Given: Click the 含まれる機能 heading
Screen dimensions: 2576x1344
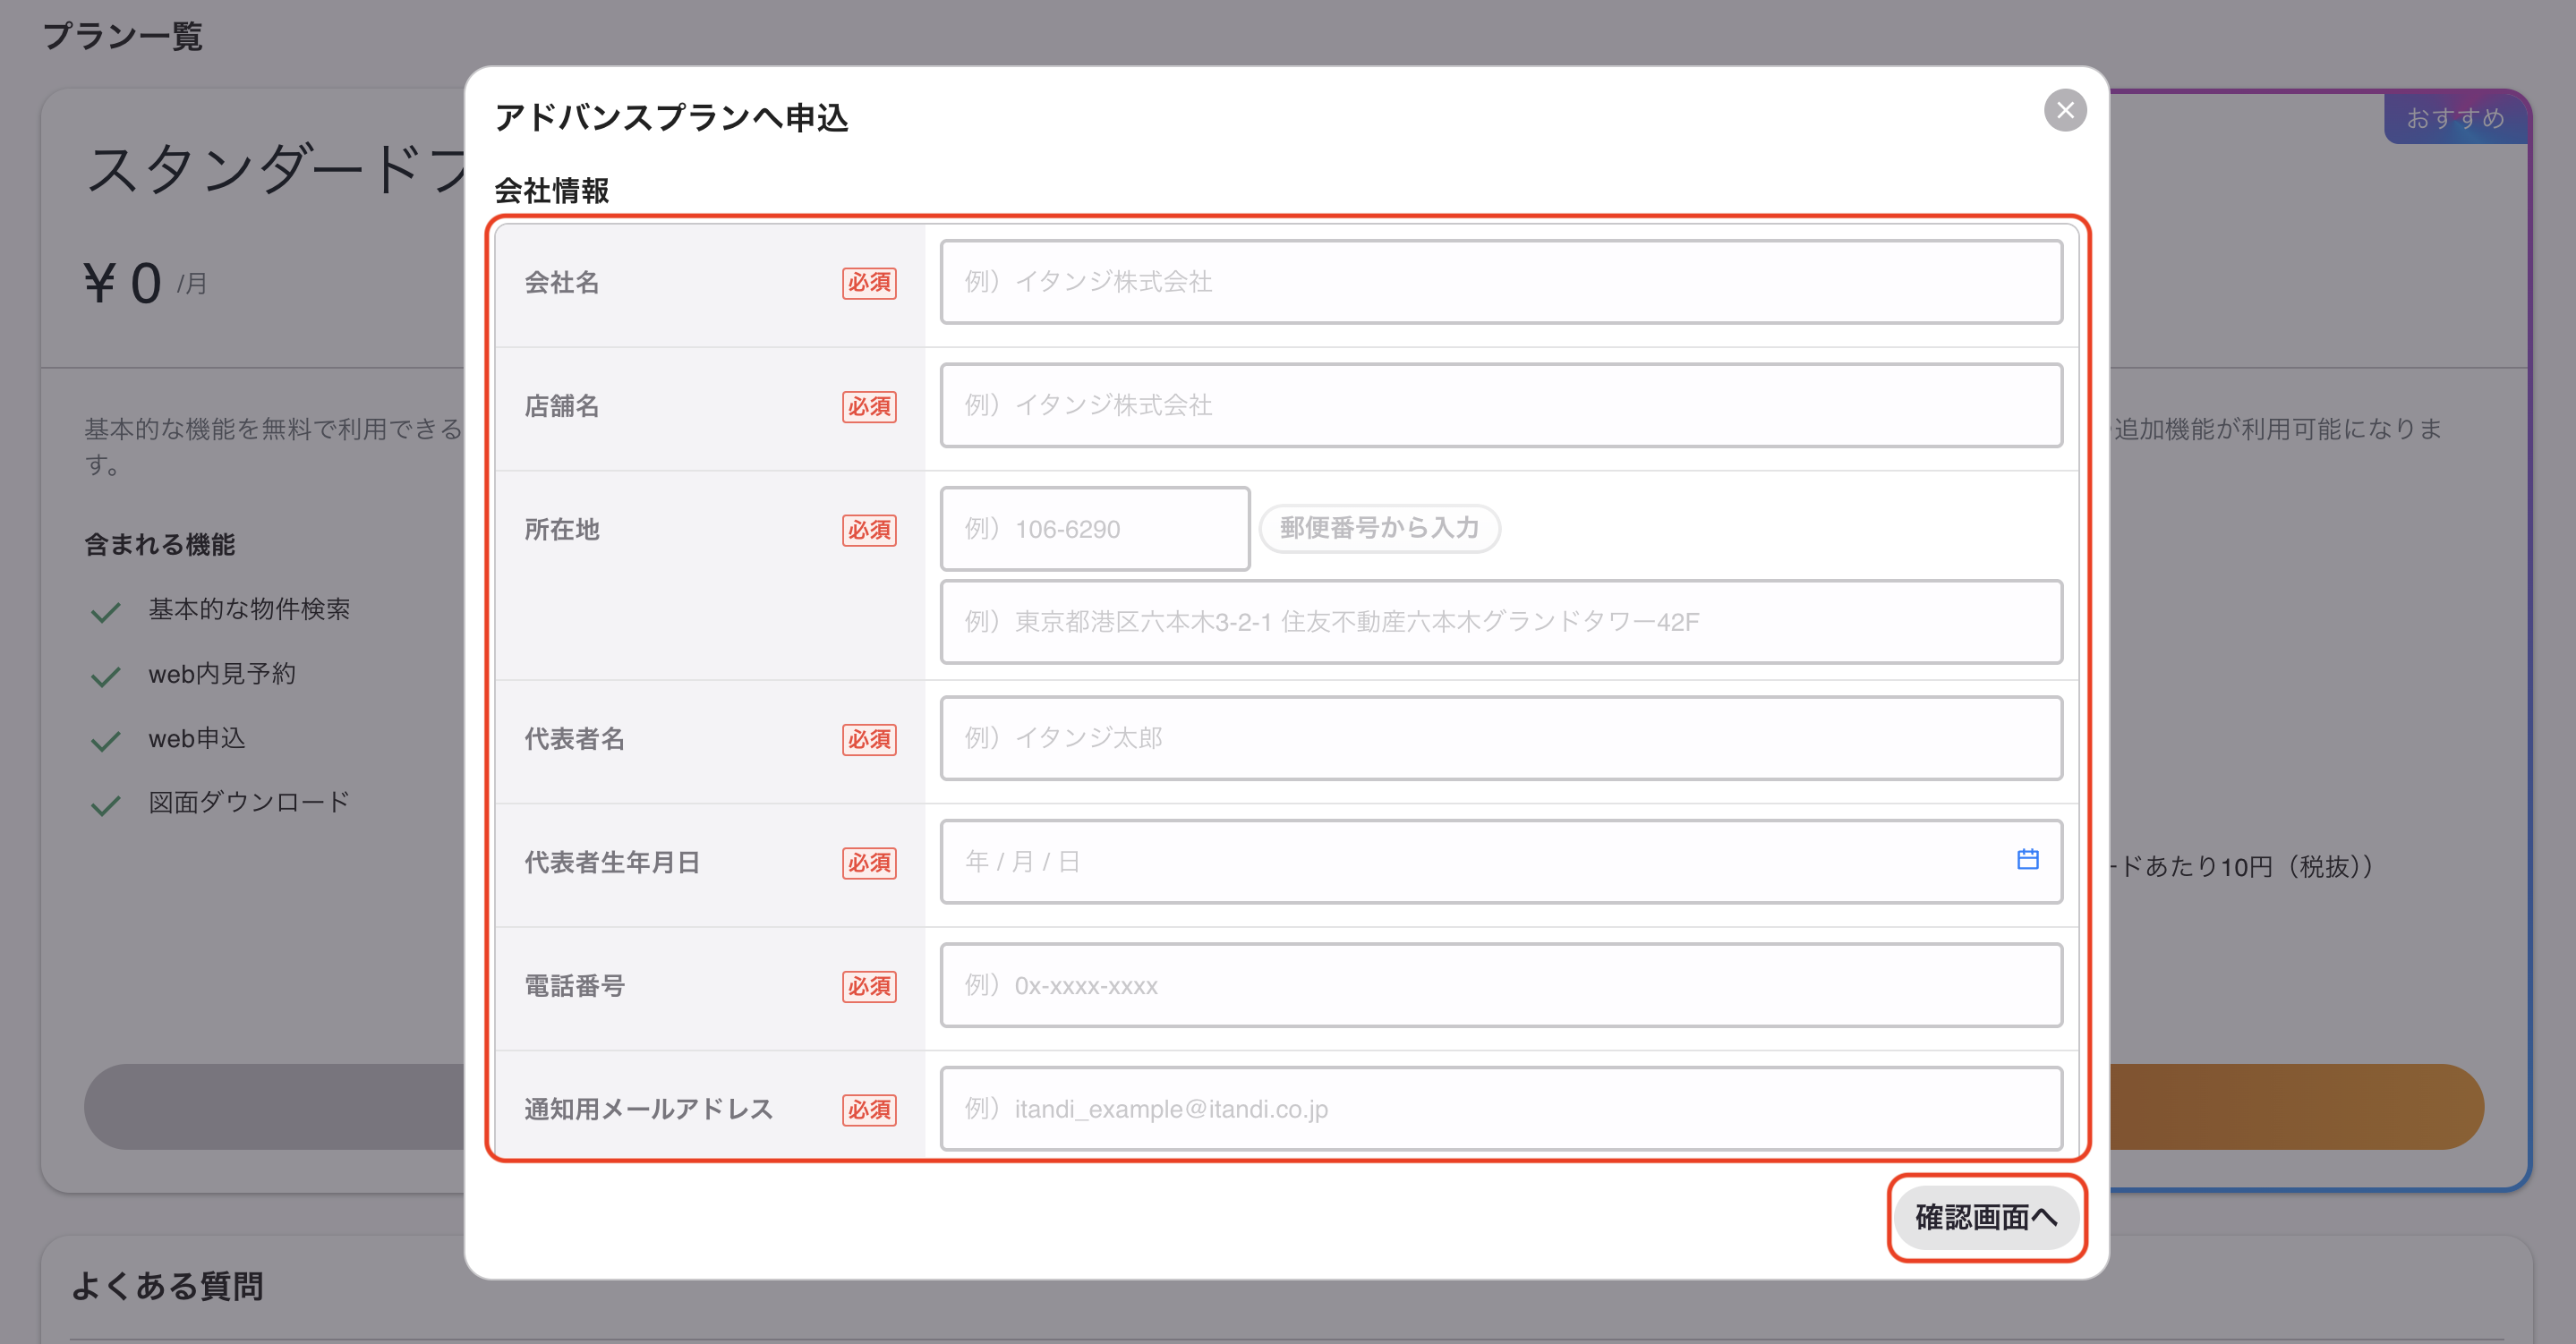Looking at the screenshot, I should 160,544.
